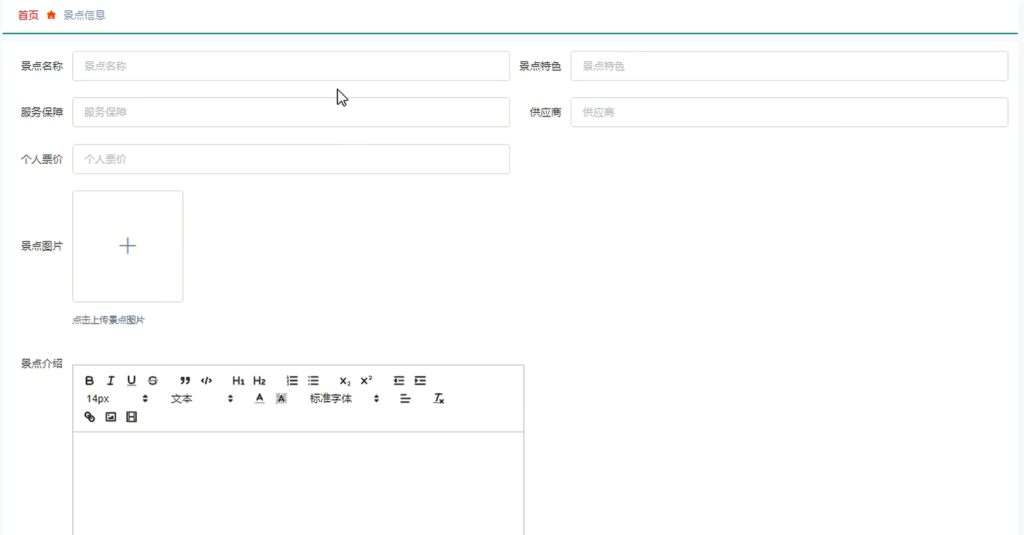Toggle bold formatting in the editor

click(x=89, y=381)
